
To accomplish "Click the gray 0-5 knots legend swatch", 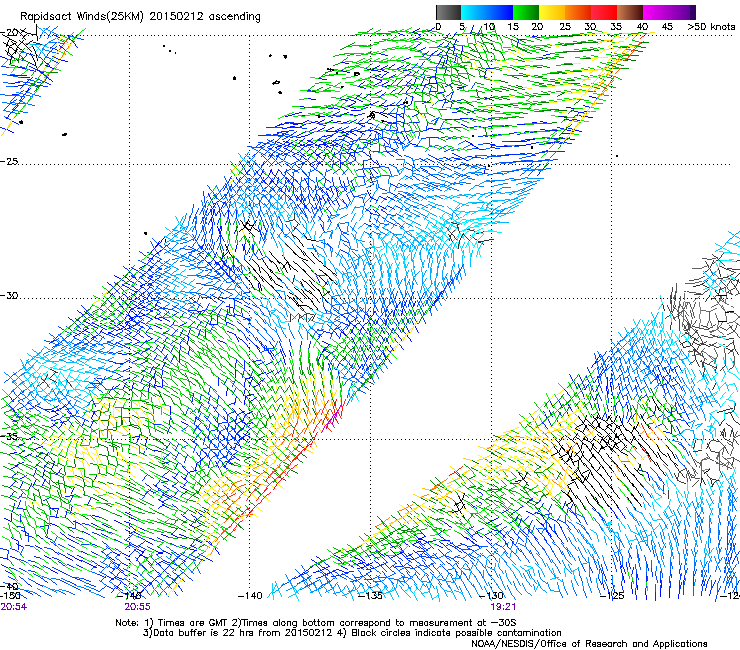I will [448, 12].
